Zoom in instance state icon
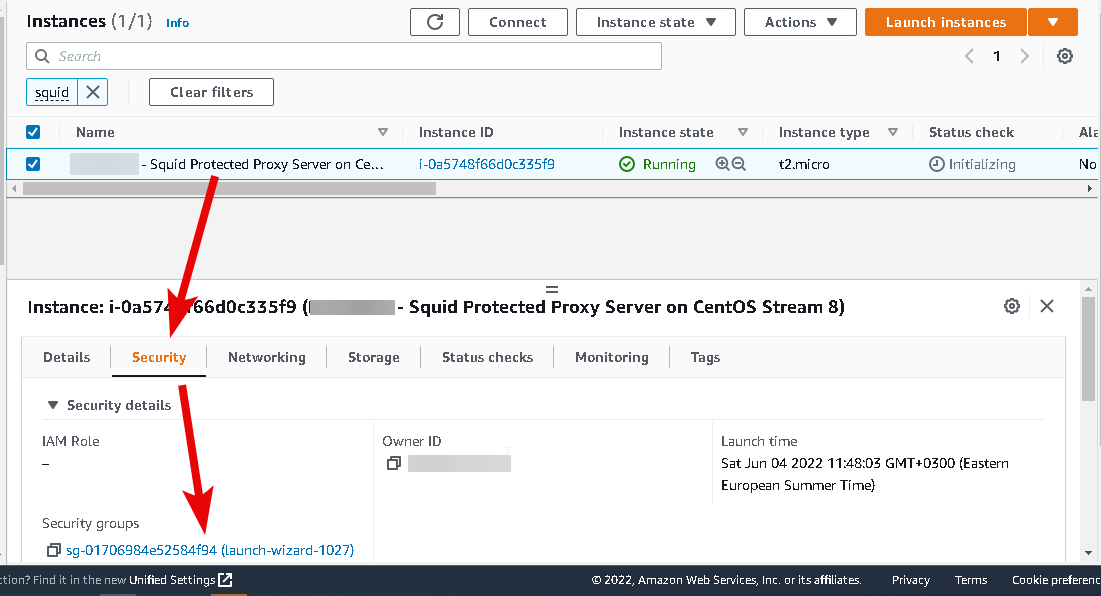 click(722, 164)
